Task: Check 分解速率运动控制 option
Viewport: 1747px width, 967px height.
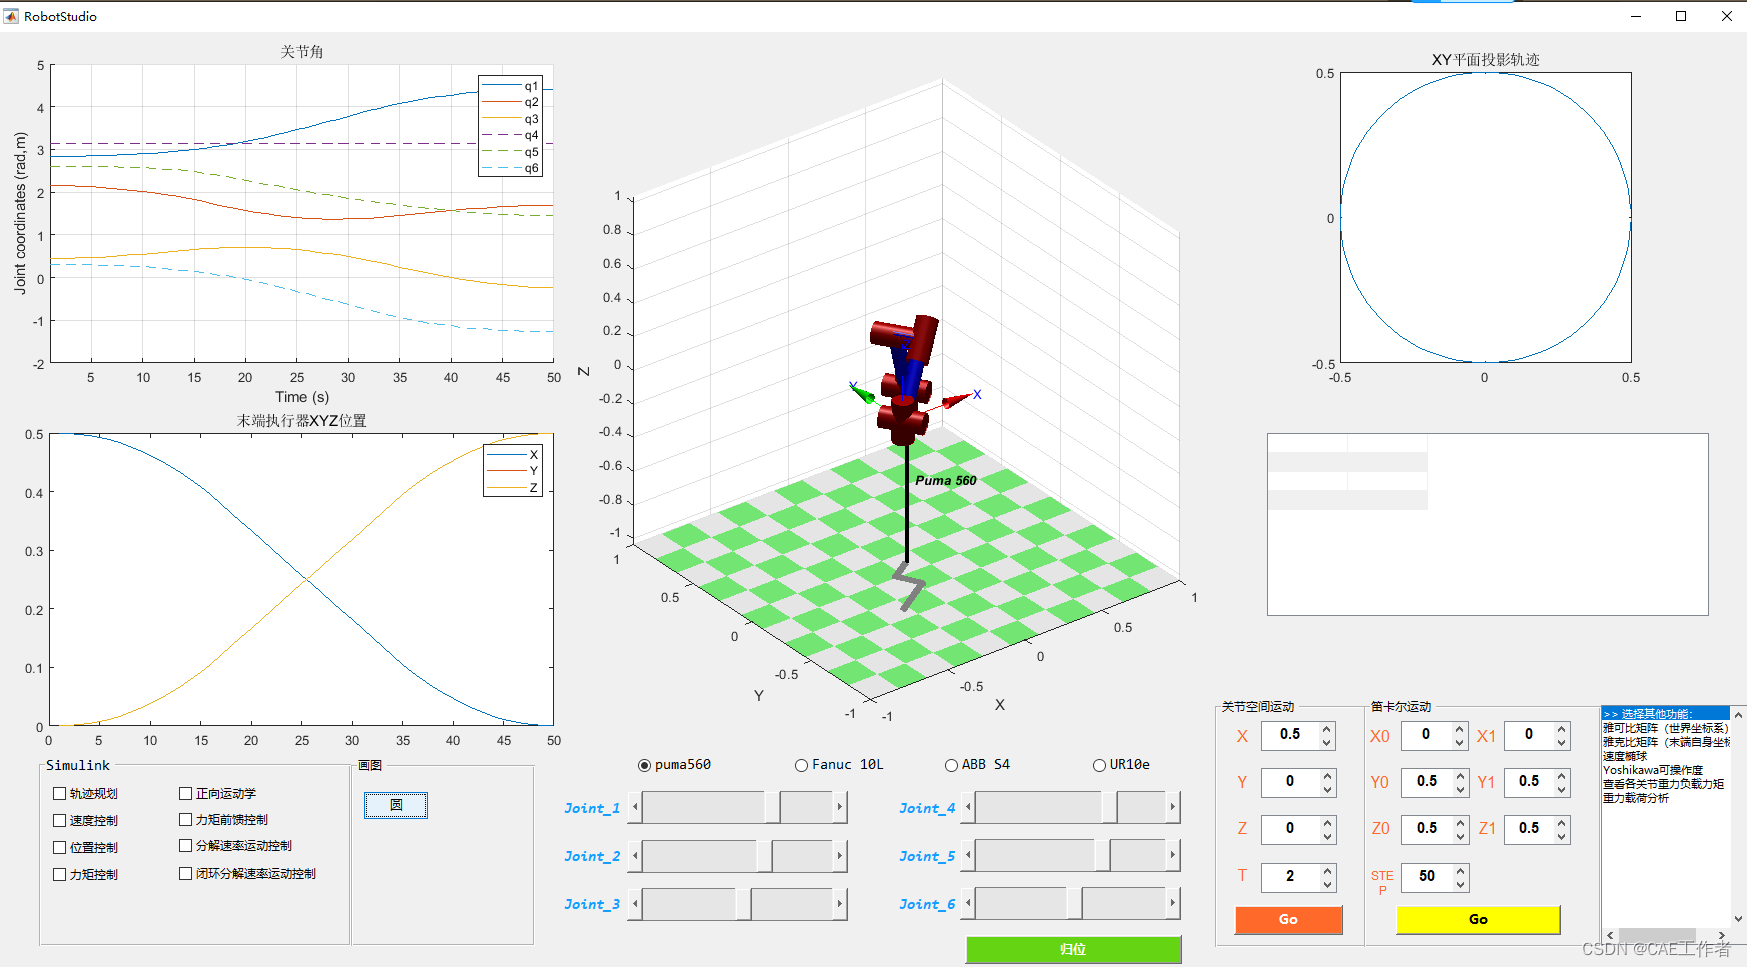Action: pyautogui.click(x=185, y=845)
